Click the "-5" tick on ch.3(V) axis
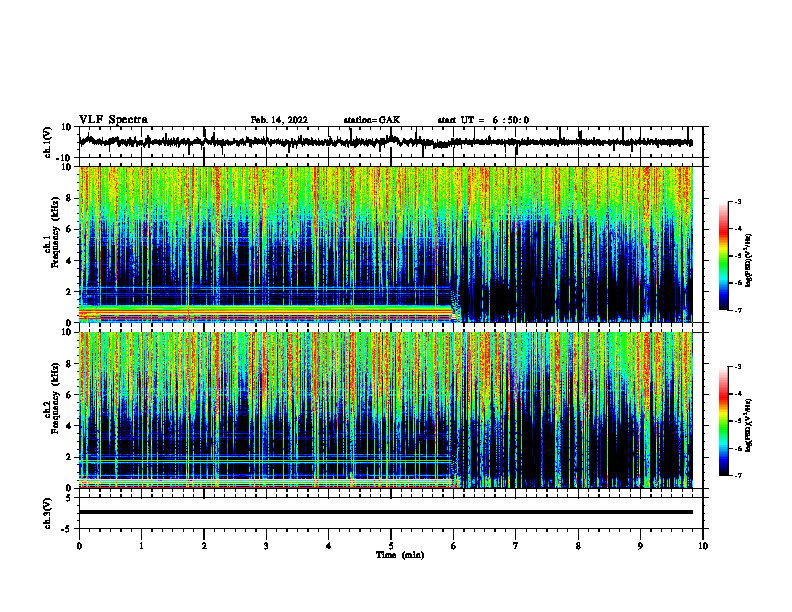792x612 pixels. tap(68, 529)
